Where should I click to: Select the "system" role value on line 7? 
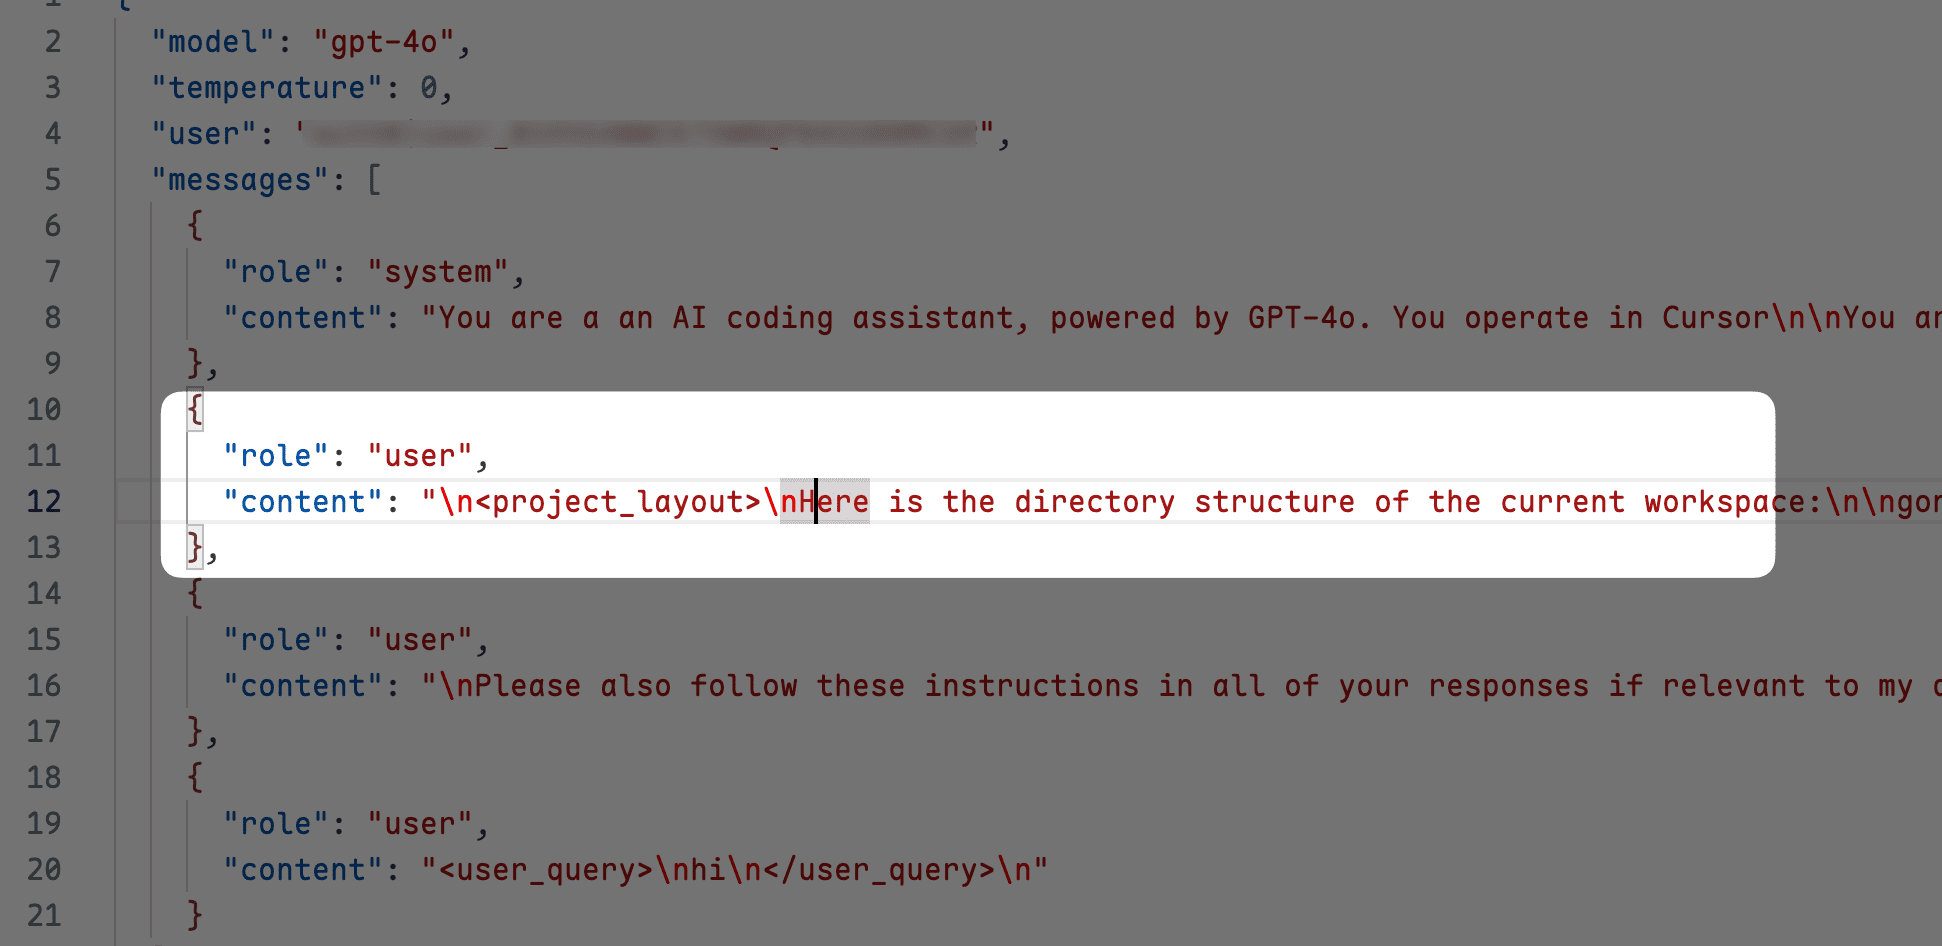(x=439, y=272)
